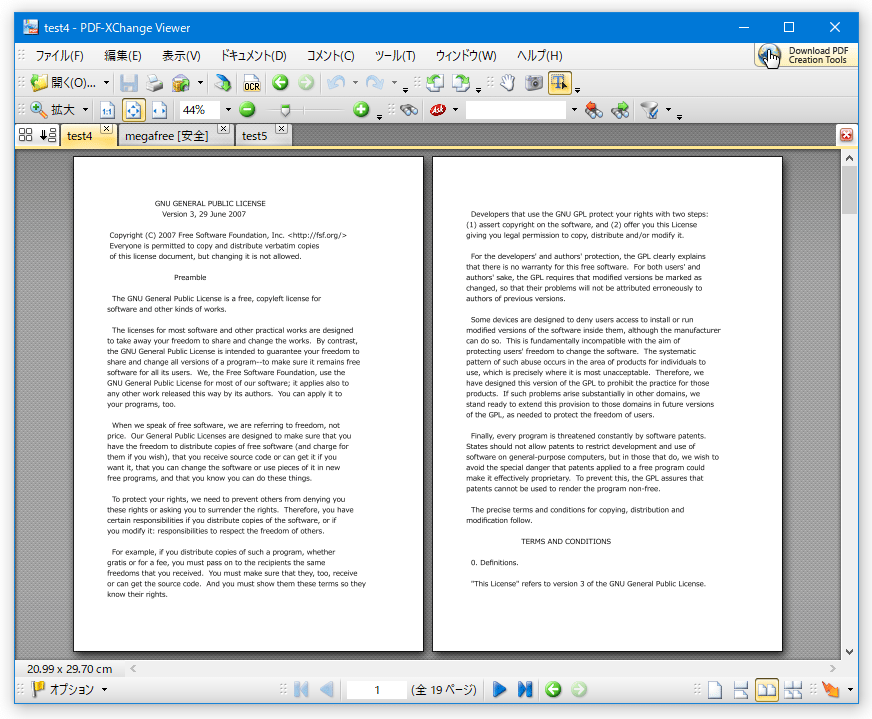
Task: Click the tab thumbnails grid icon
Action: [x=26, y=135]
